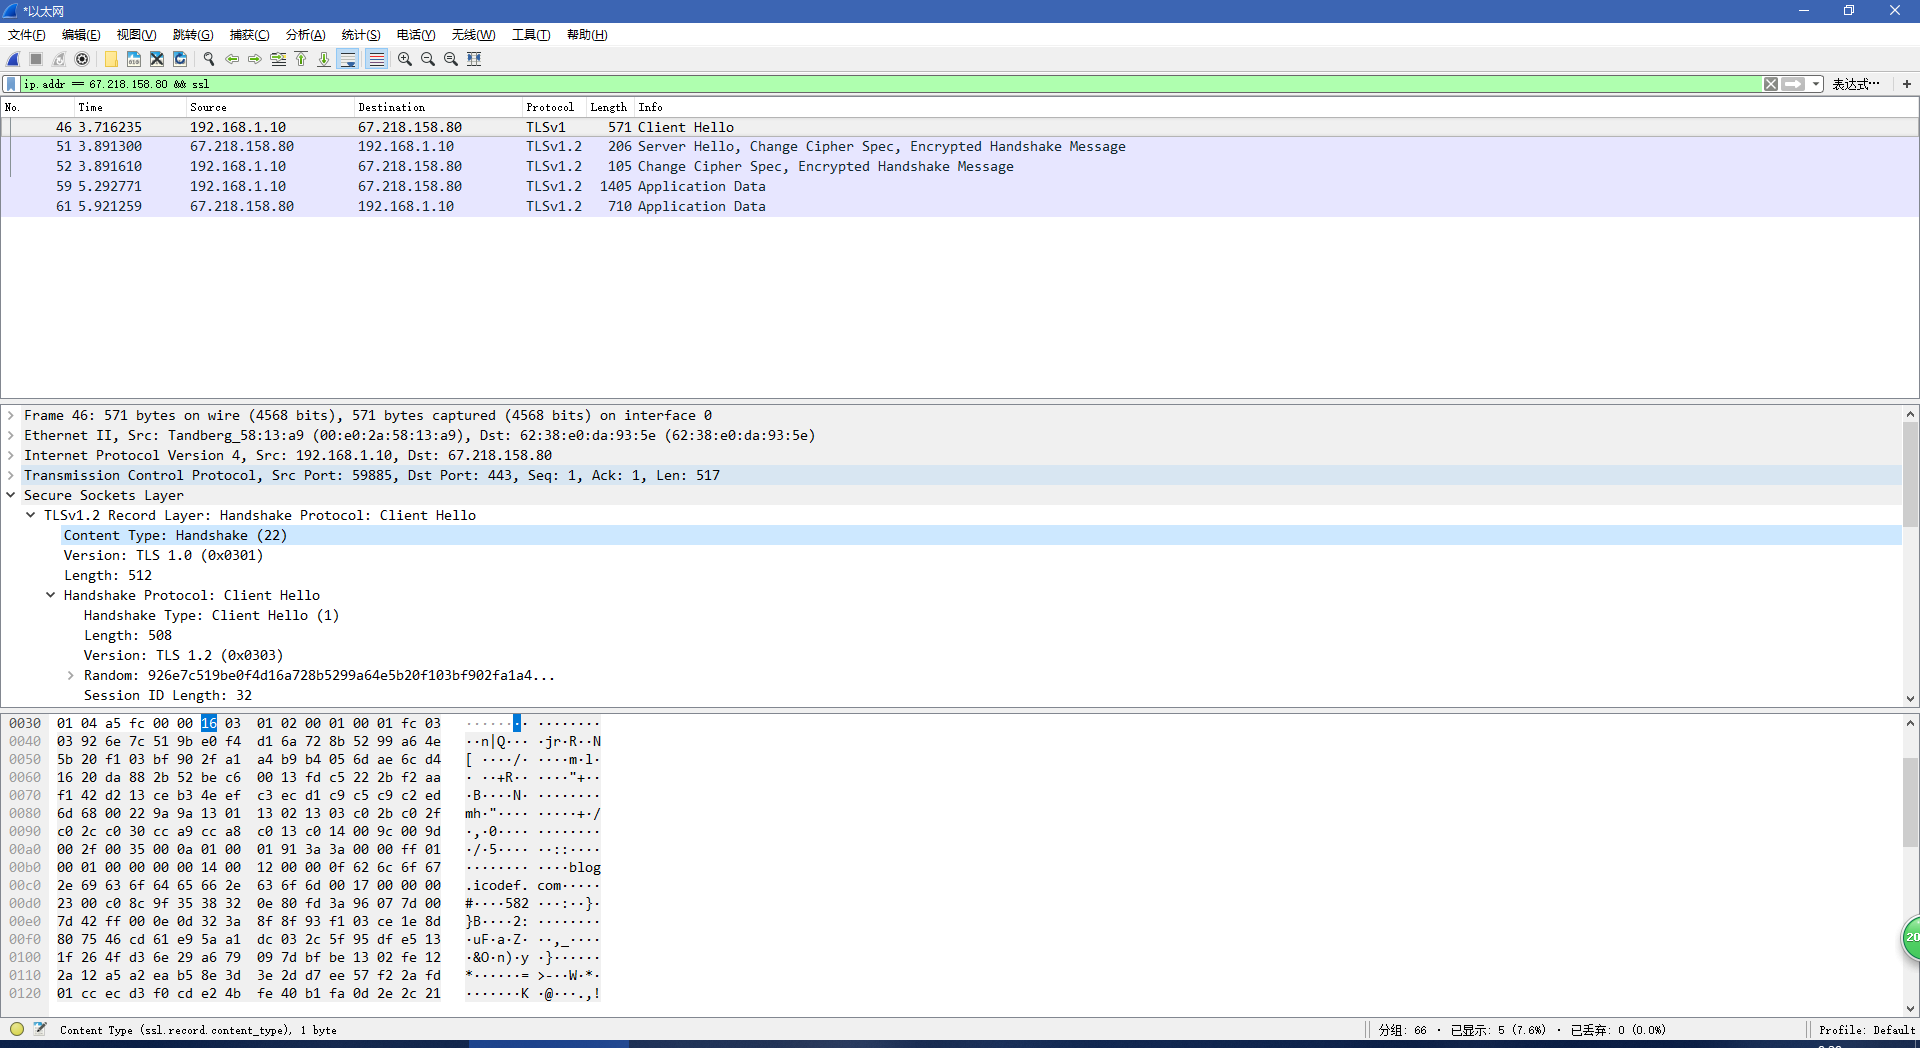Click the shark fin start capture icon
This screenshot has height=1048, width=1920.
14,59
